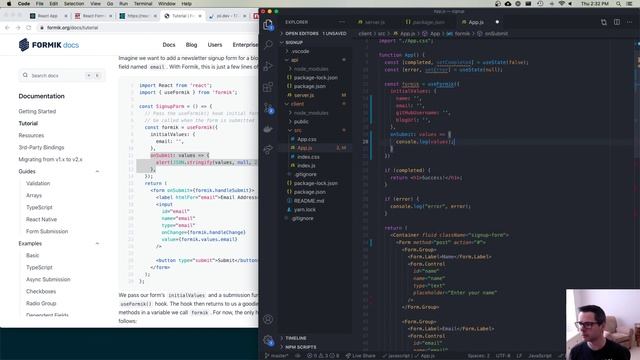This screenshot has height=360, width=640.
Task: Click the Wi-Fi icon in the menu bar
Action: pyautogui.click(x=562, y=4)
